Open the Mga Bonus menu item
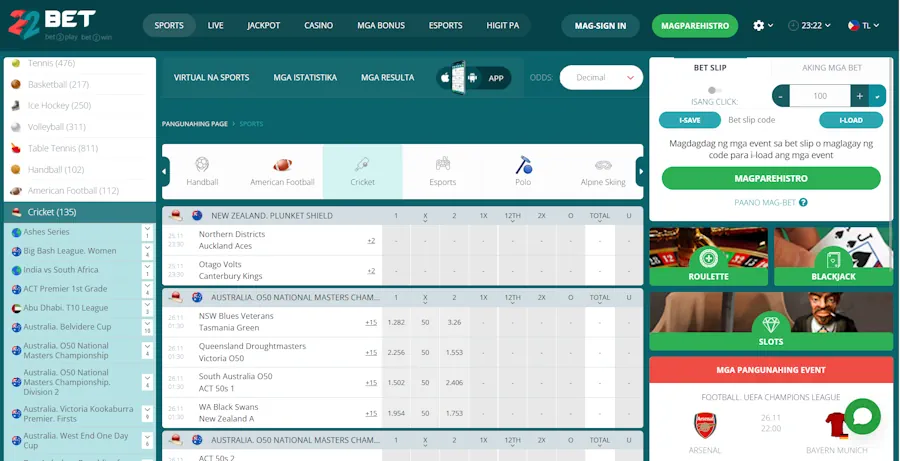This screenshot has height=461, width=900. pos(381,26)
